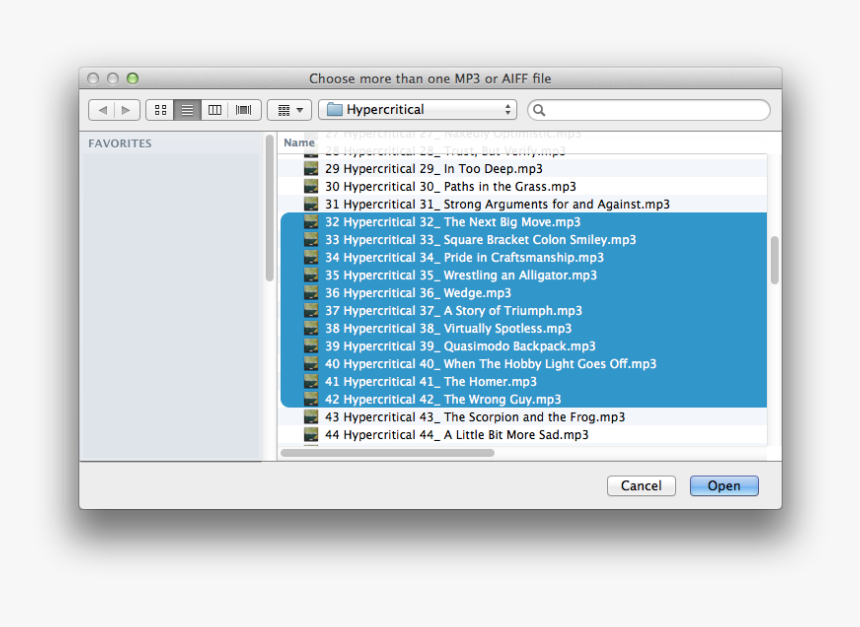Click the Open button
Screen dimensions: 860x627
click(724, 486)
